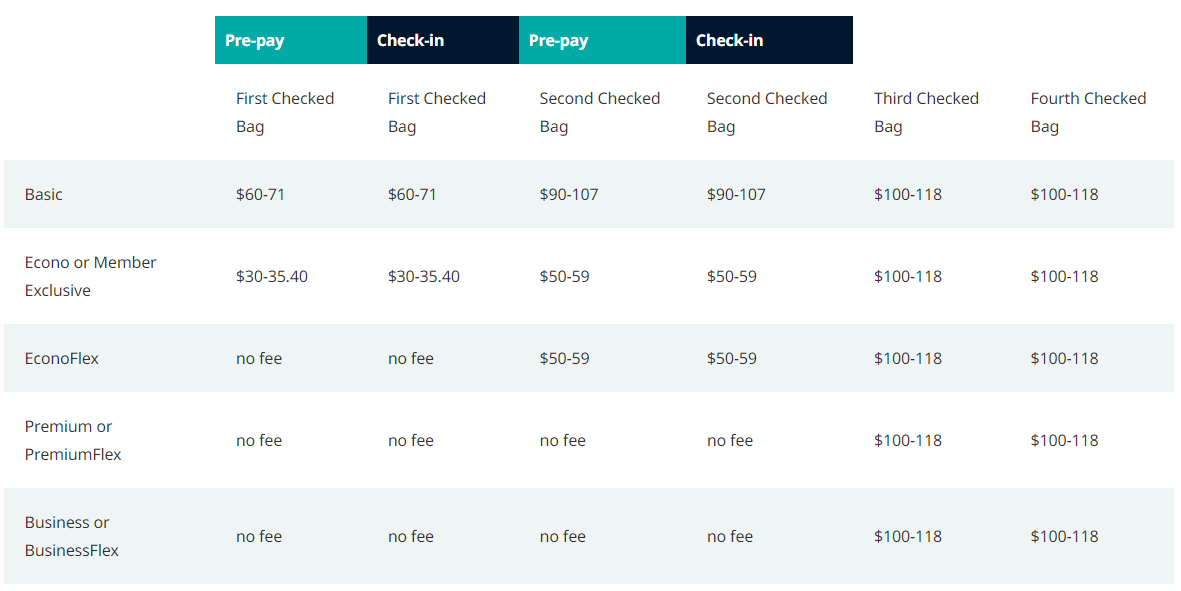Screen dimensions: 1181x591
Task: Click Econo check-in first bag fee $30-35.40
Action: pos(424,277)
